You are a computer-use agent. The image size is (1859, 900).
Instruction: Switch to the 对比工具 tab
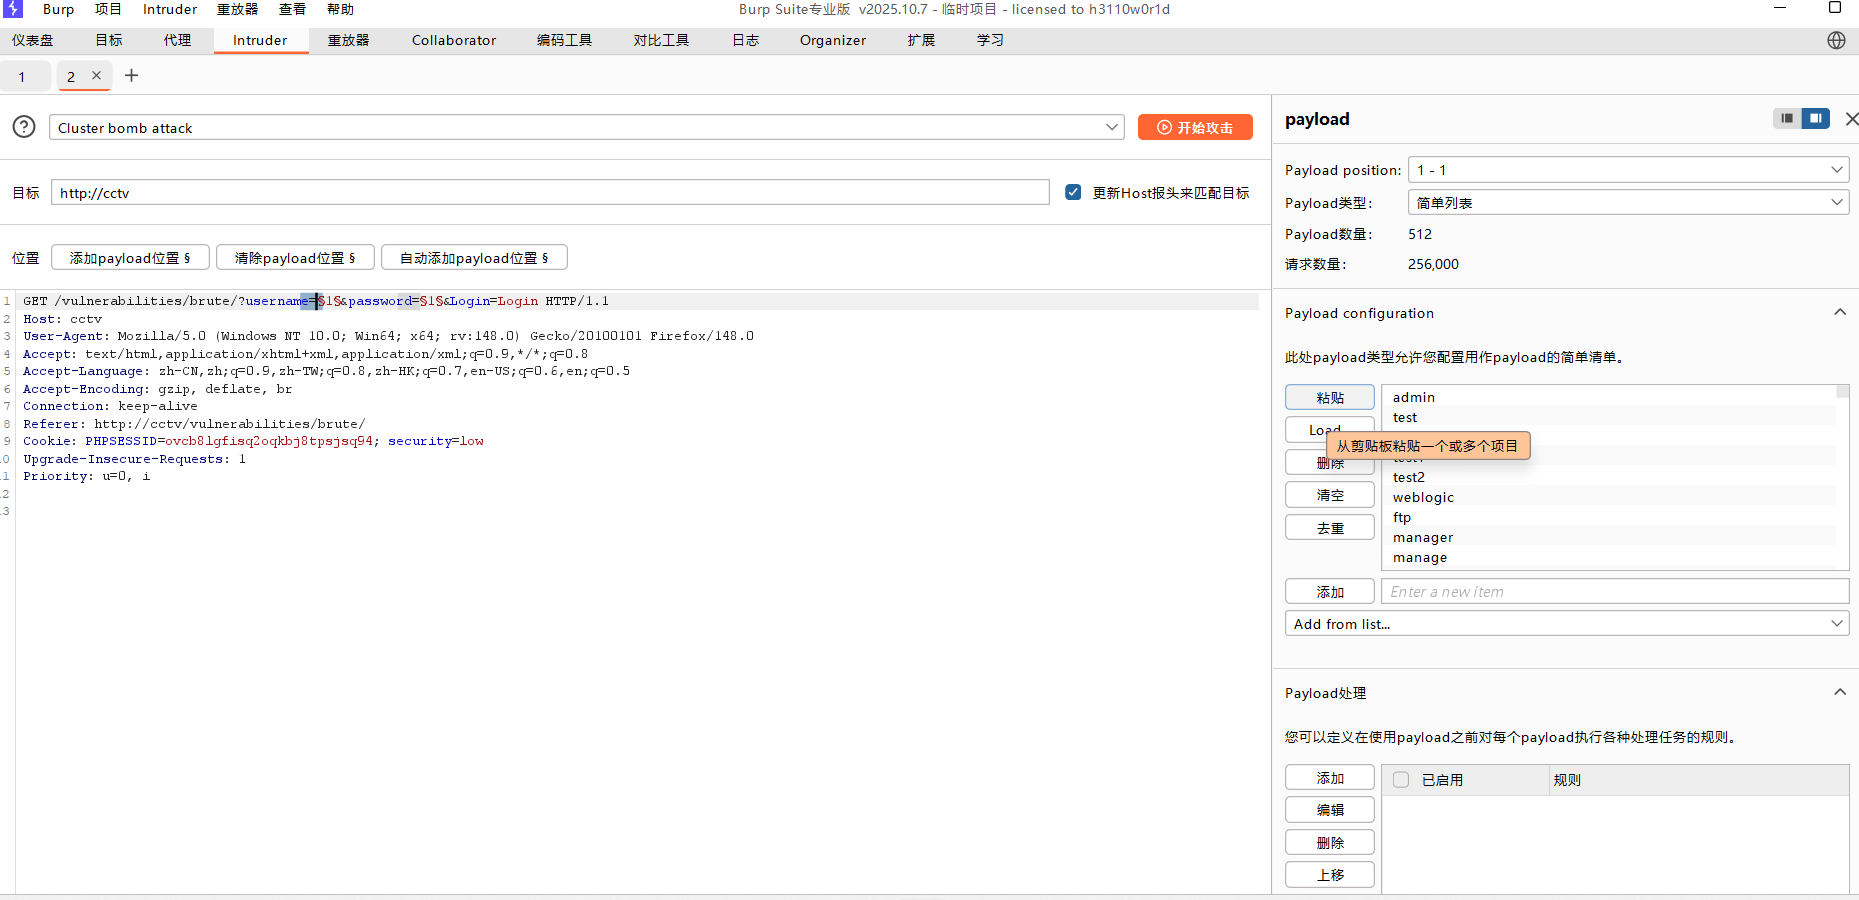(661, 40)
